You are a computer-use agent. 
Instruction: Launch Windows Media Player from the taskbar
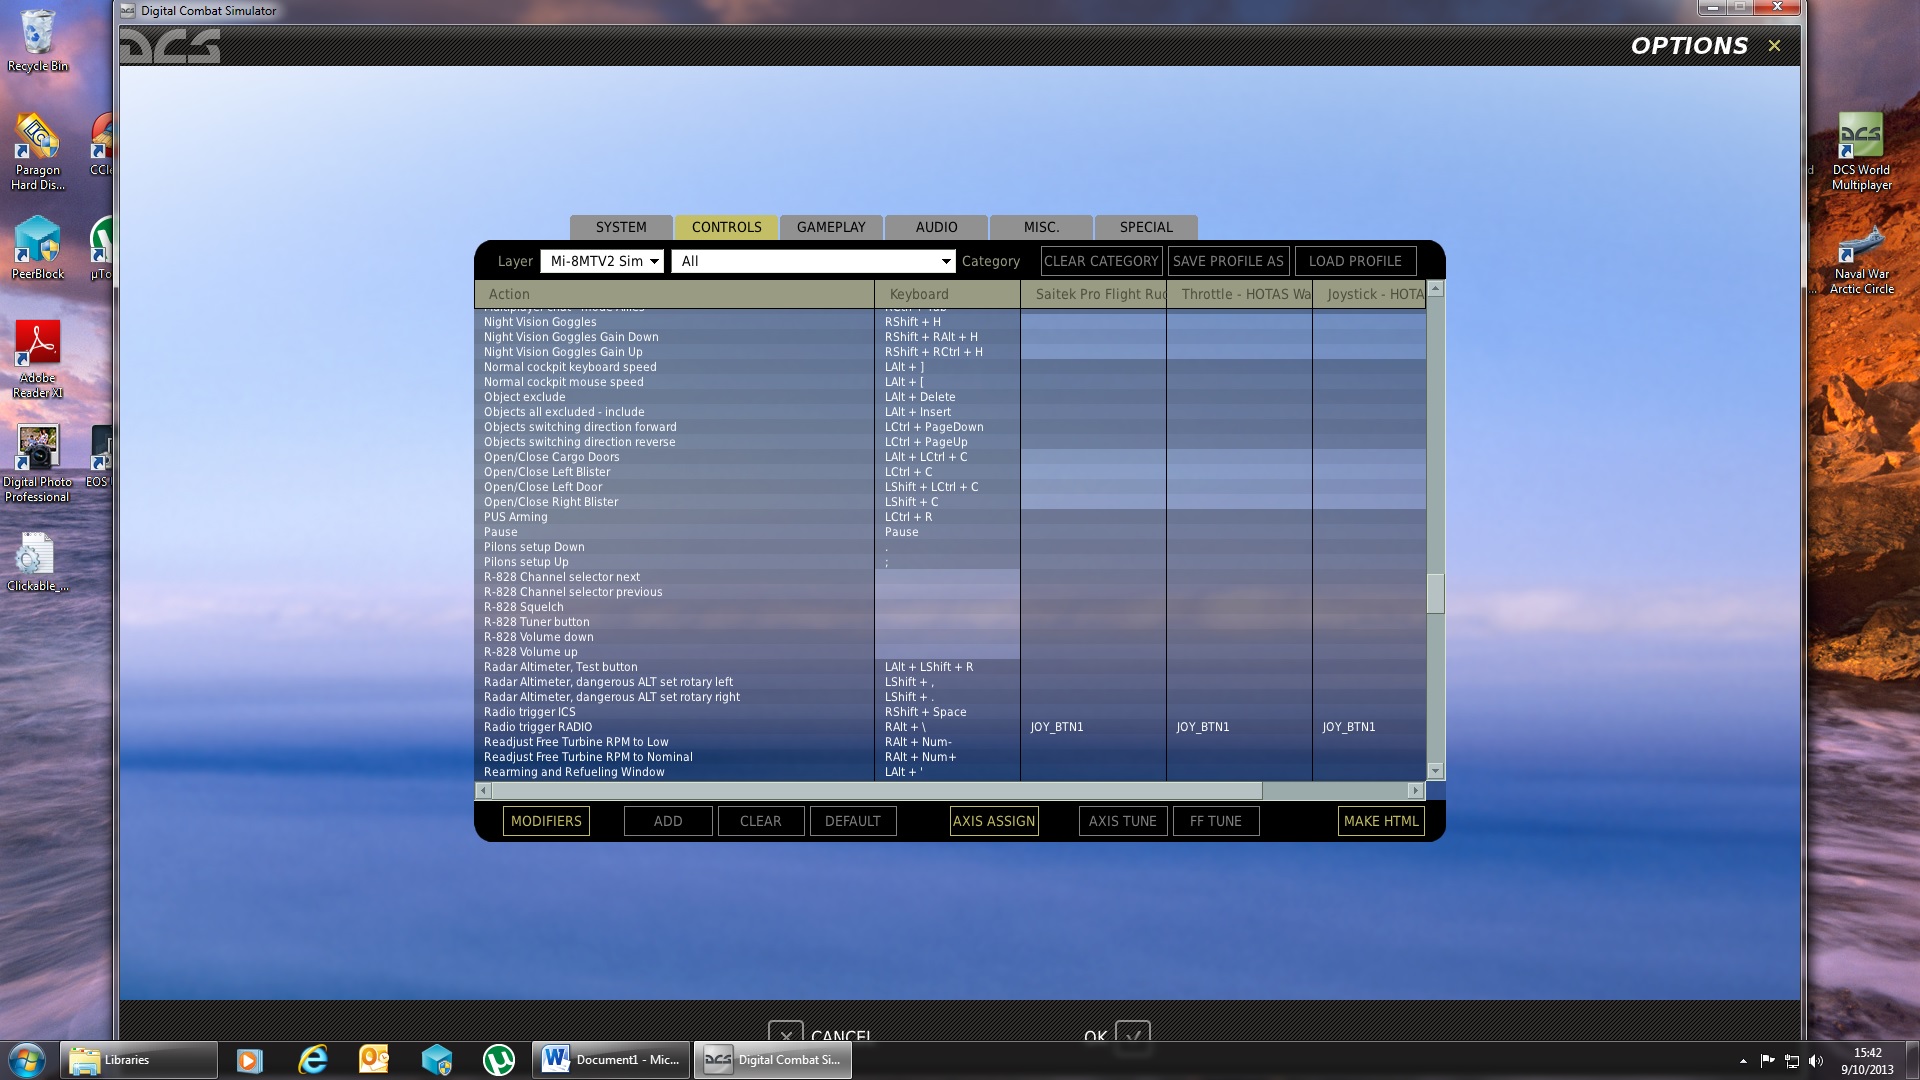click(x=249, y=1060)
